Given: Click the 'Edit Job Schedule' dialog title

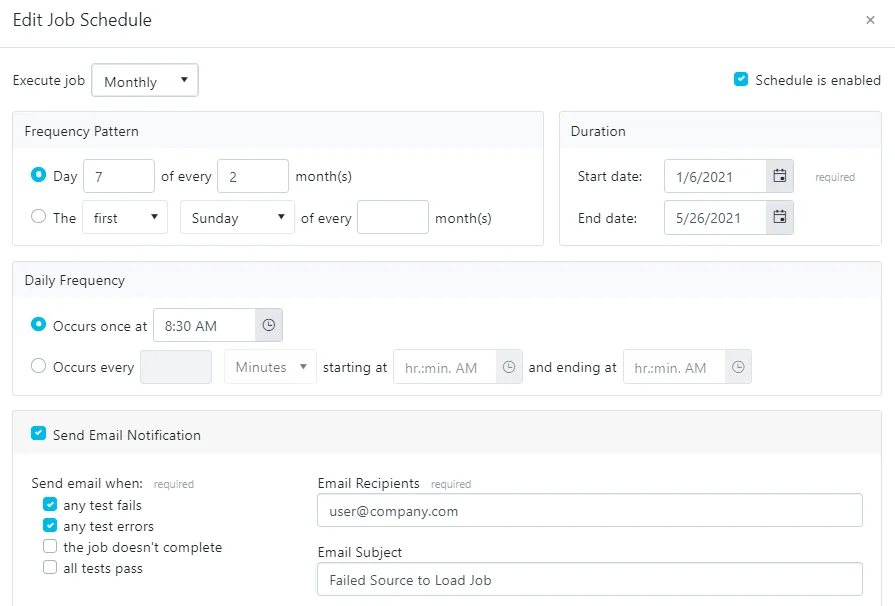Looking at the screenshot, I should tap(82, 20).
